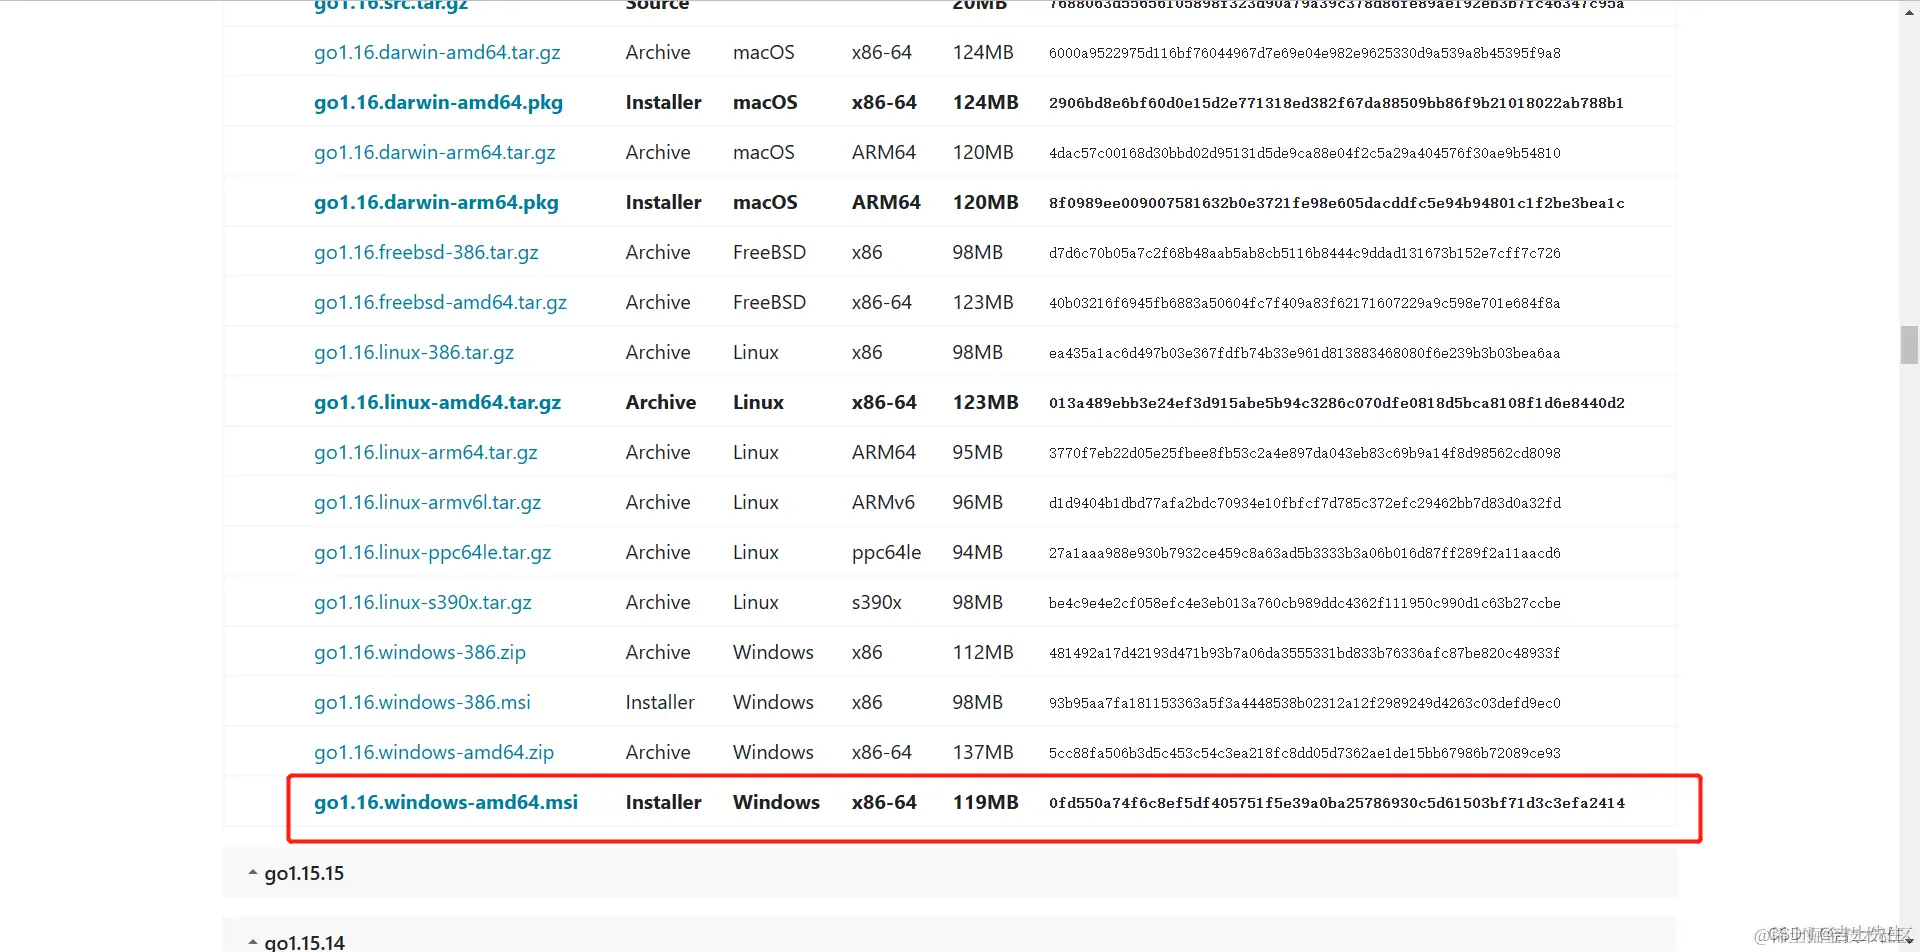
Task: Click the 137MB size cell
Action: pyautogui.click(x=983, y=753)
